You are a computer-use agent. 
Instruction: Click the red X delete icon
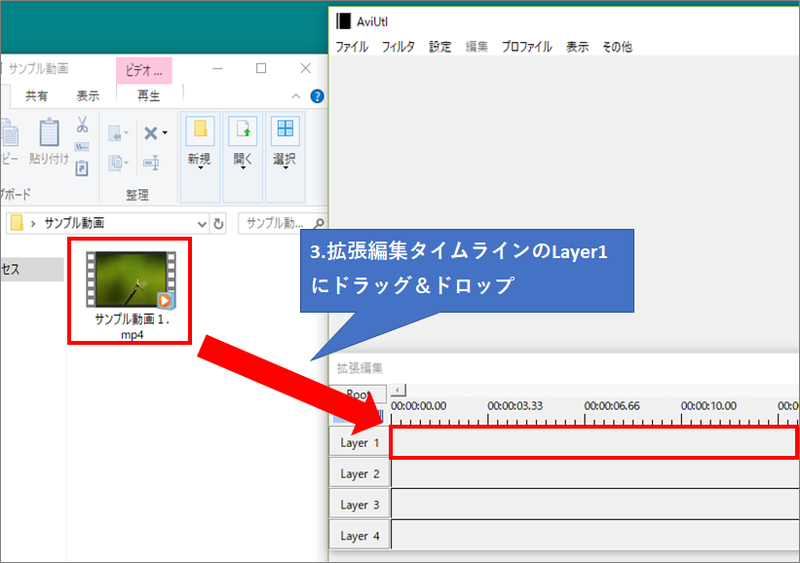tap(151, 133)
